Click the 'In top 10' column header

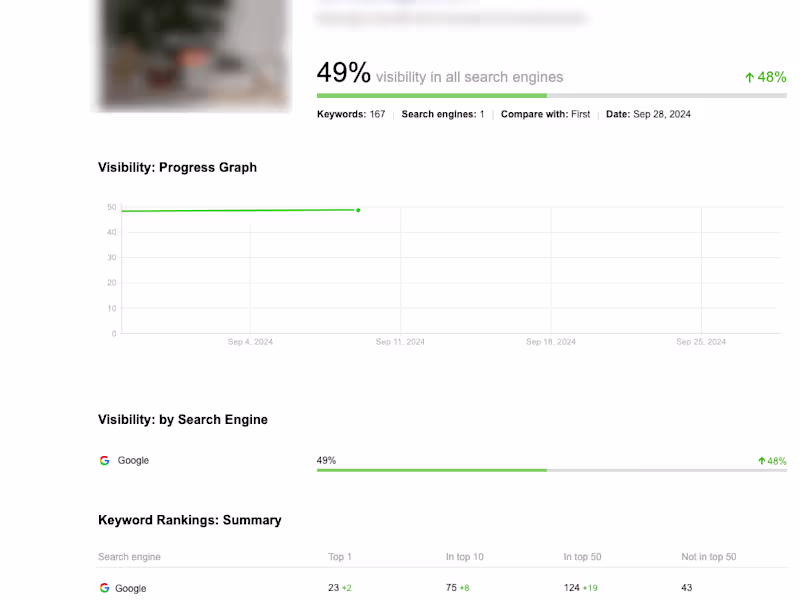pos(465,557)
